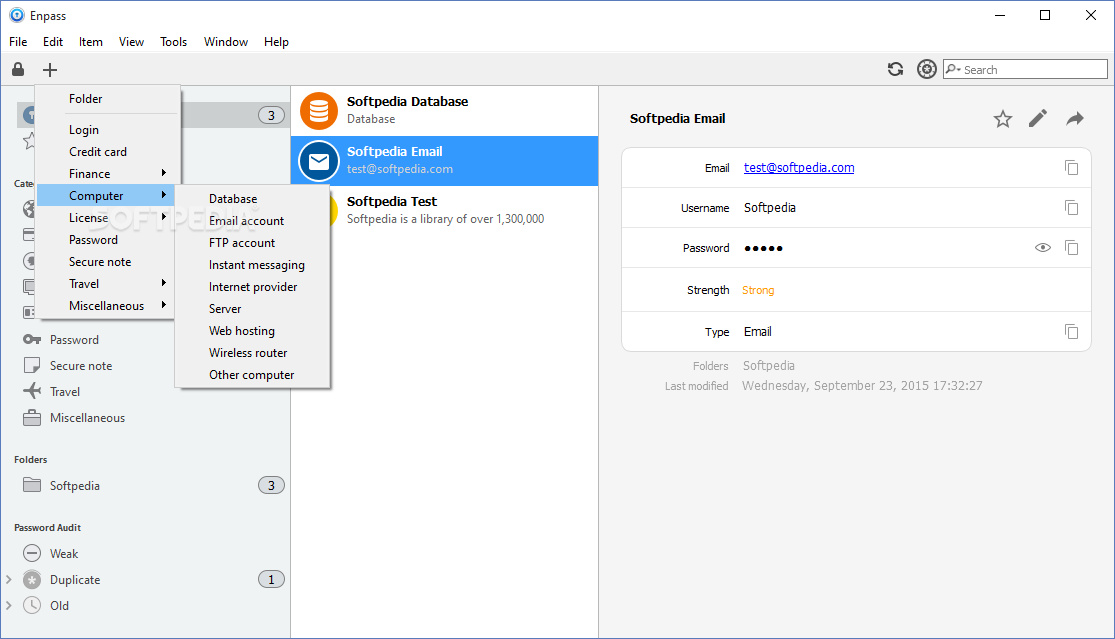
Task: Share item with arrow icon
Action: point(1074,119)
